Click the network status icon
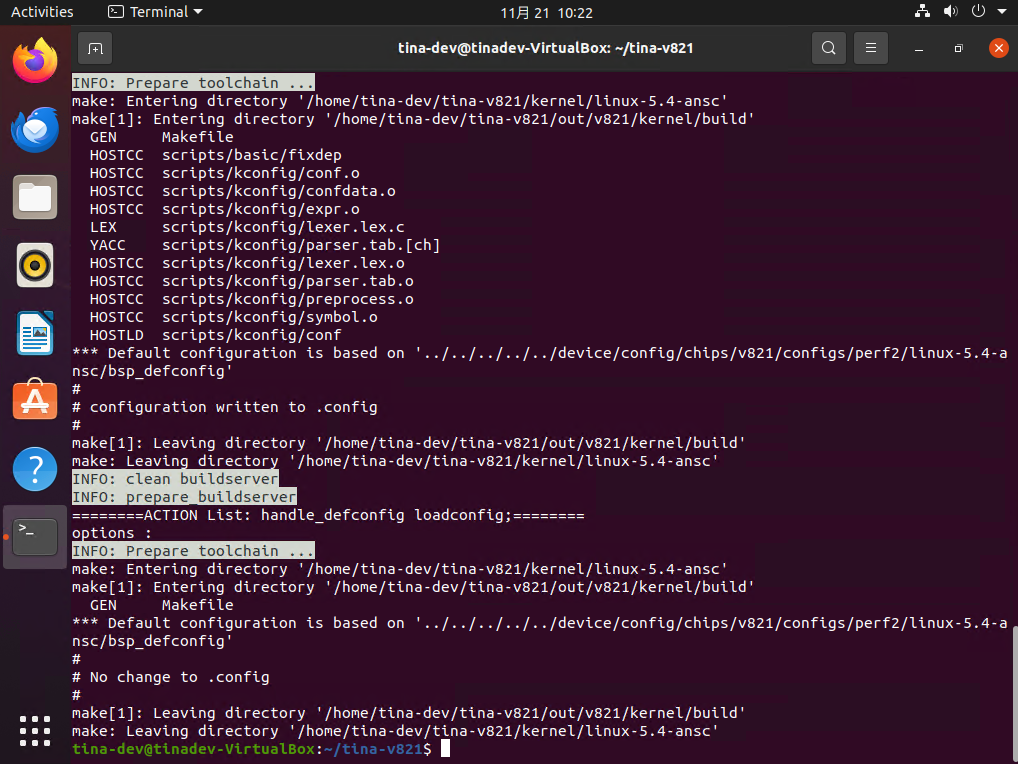 (922, 12)
